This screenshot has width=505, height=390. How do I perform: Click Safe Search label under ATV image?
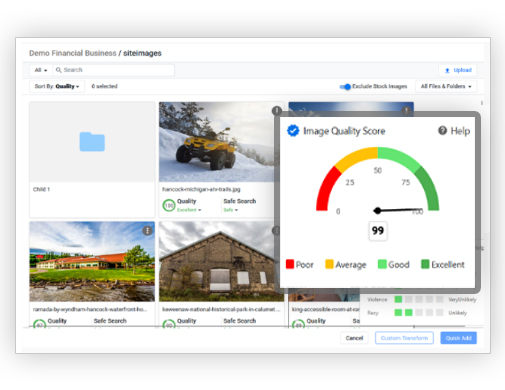(x=240, y=201)
